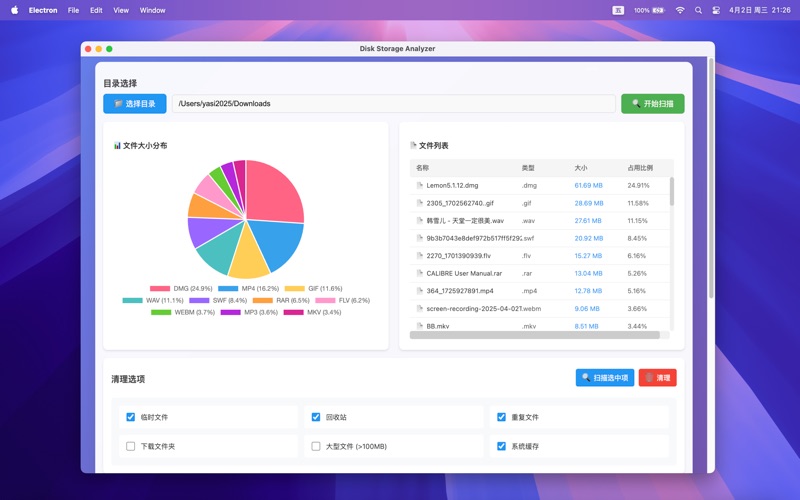Click the file icon beside 2270_1701390939.flv
The width and height of the screenshot is (800, 500).
point(419,256)
